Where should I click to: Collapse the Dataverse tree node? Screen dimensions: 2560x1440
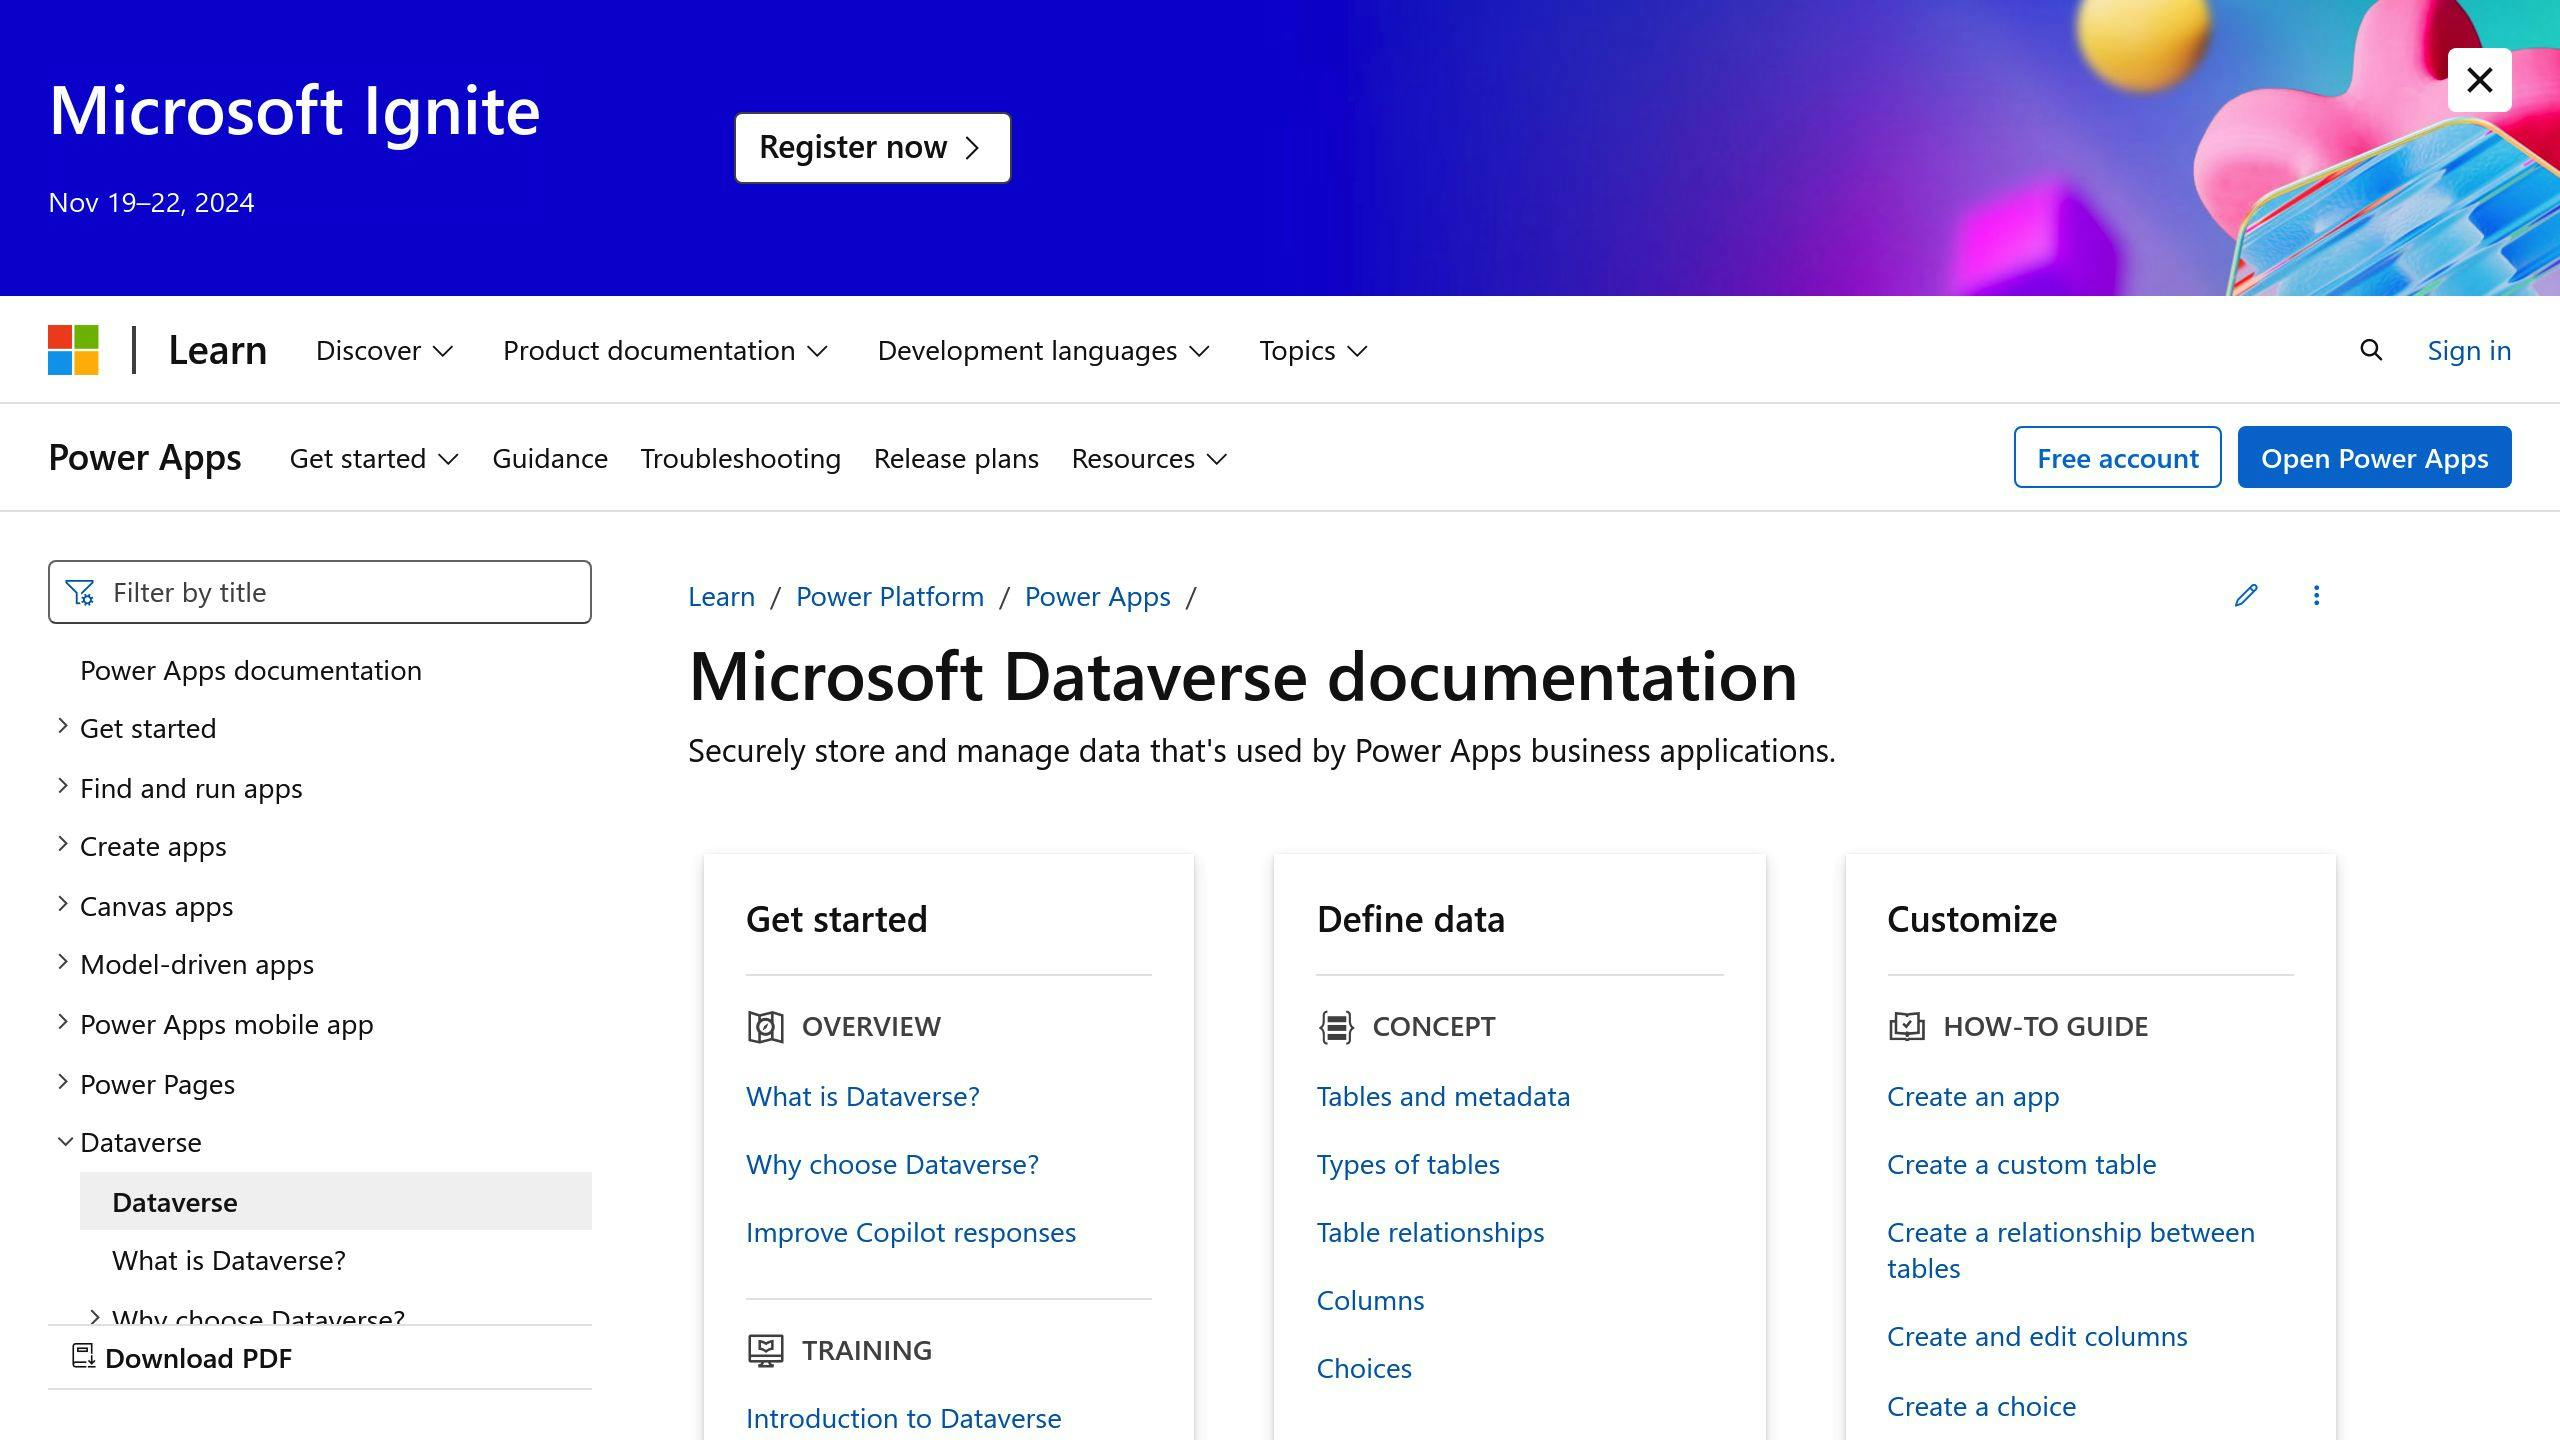(x=65, y=1142)
